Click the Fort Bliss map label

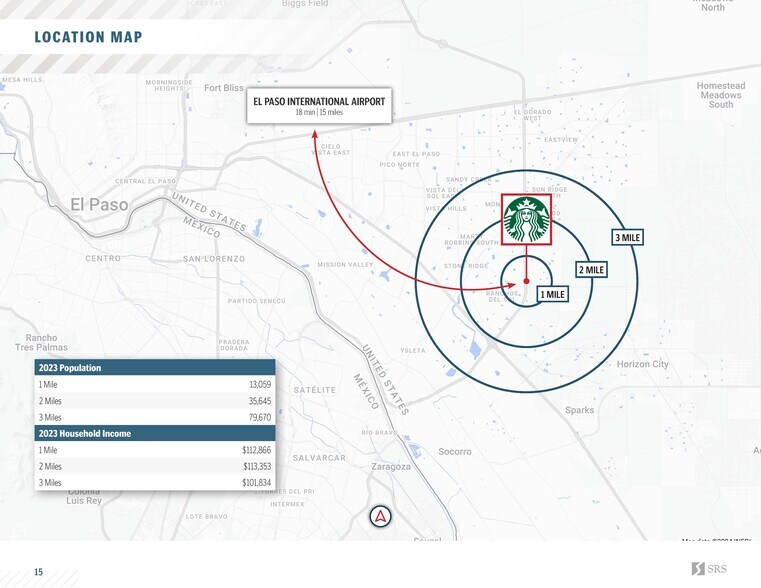[x=224, y=88]
